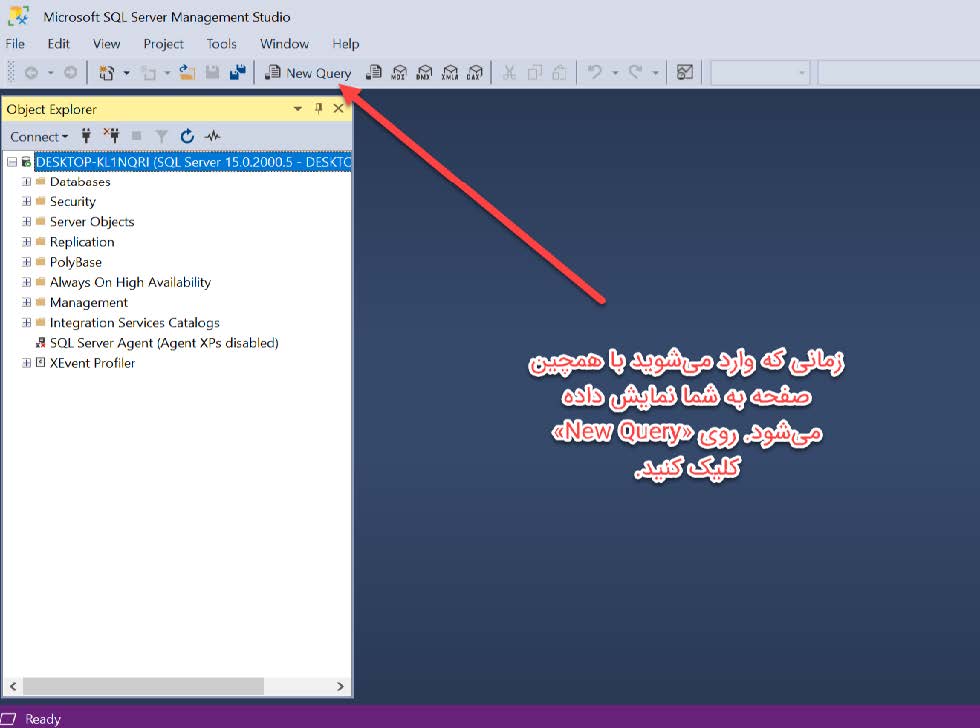
Task: Click the Redo arrow icon
Action: [636, 72]
